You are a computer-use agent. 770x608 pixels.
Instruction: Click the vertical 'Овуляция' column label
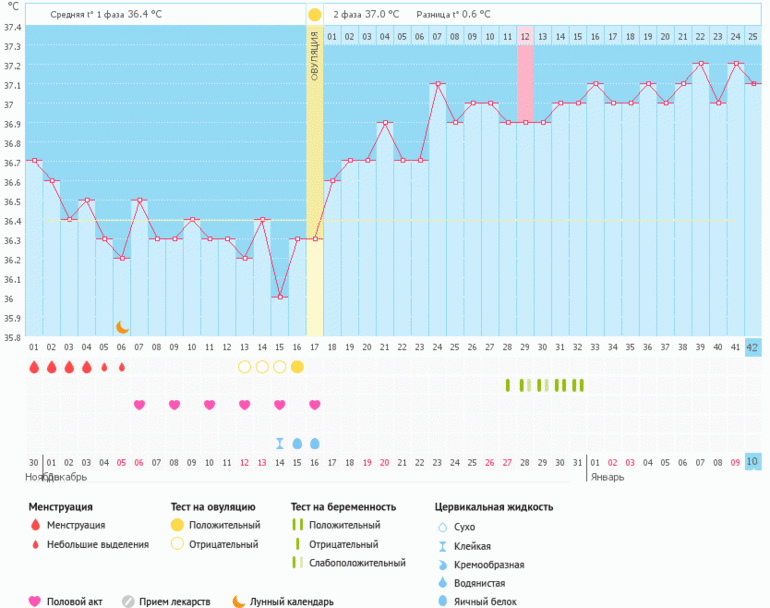(314, 55)
